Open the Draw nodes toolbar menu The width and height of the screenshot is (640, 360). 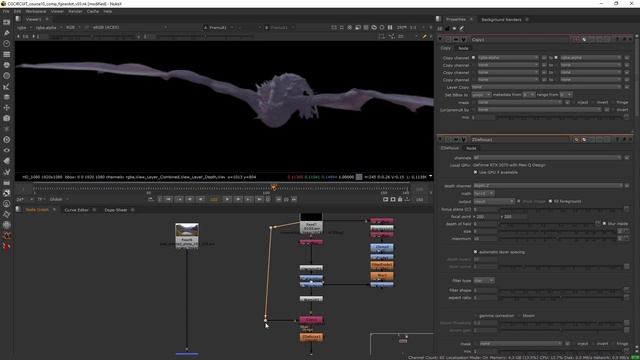point(7,33)
